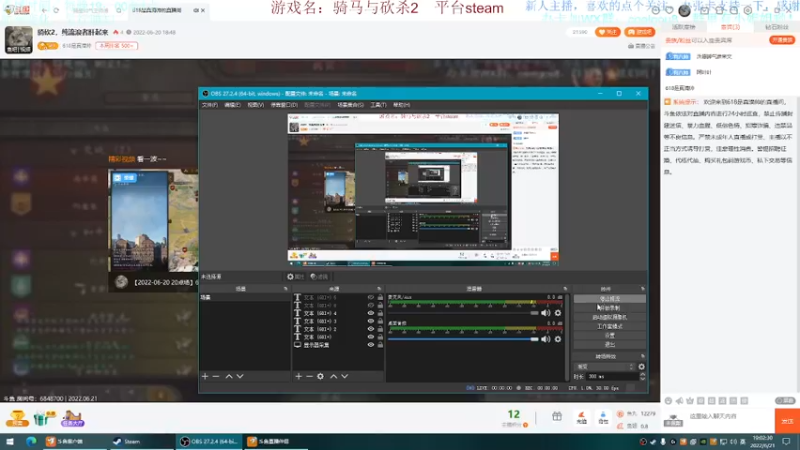The height and width of the screenshot is (450, 800).
Task: Undock the Controls panel via header icon
Action: (x=642, y=289)
